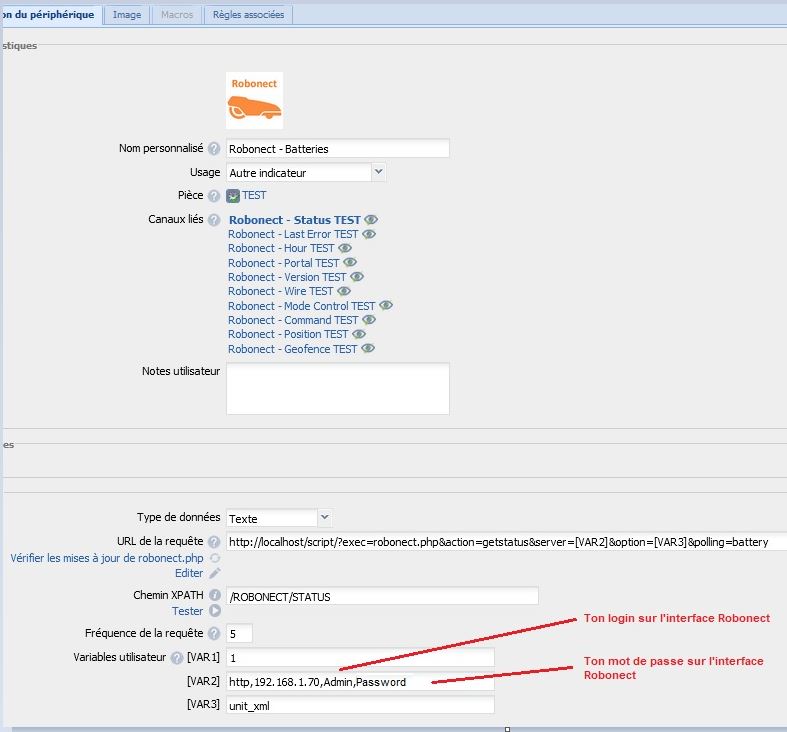
Task: Open Robonect - Command TEST link
Action: tap(293, 320)
